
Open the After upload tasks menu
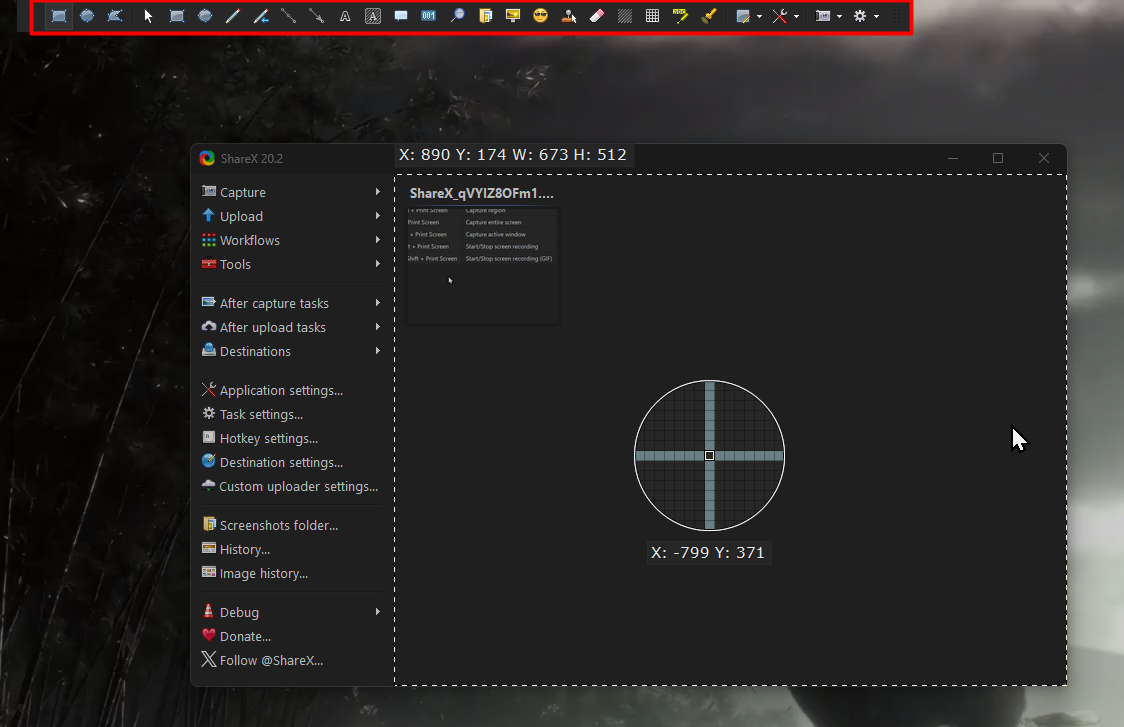pos(292,327)
